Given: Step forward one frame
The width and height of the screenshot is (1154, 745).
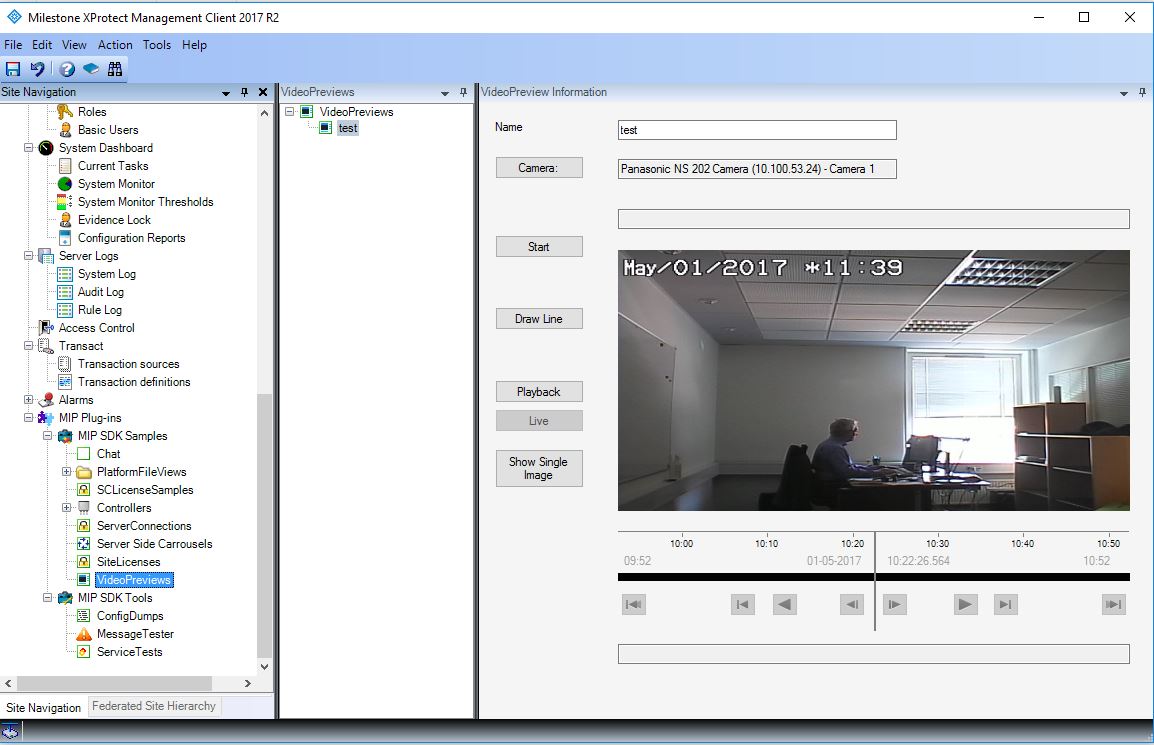Looking at the screenshot, I should tap(895, 605).
